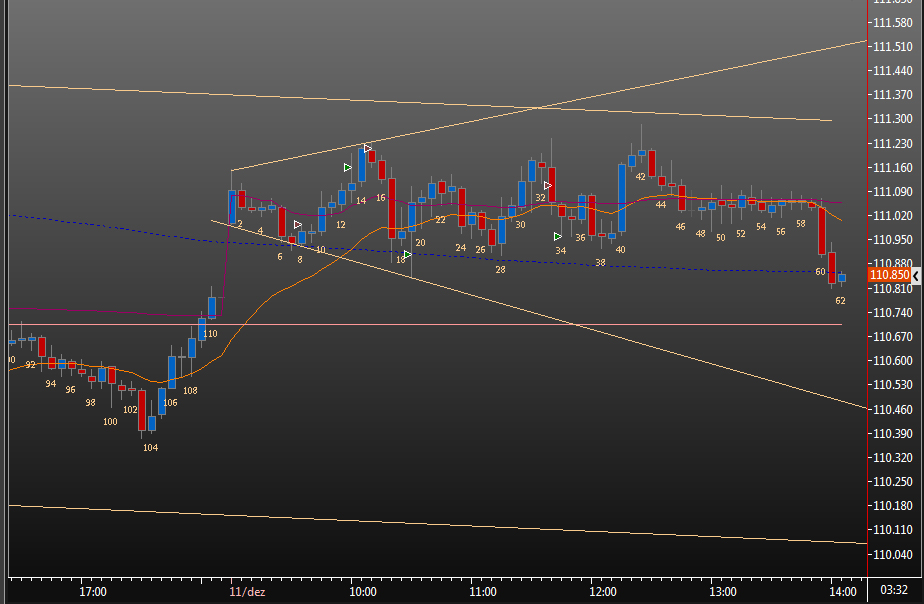Select the green arrow marker next to bar 18
Image resolution: width=924 pixels, height=604 pixels.
pos(408,255)
